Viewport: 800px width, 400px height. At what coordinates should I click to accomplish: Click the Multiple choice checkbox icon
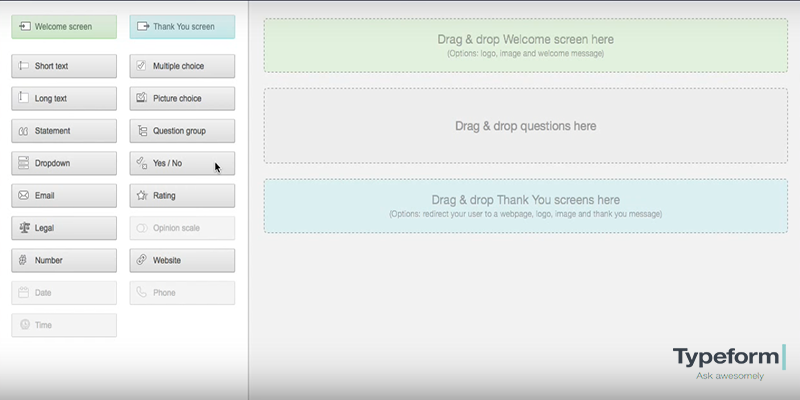pyautogui.click(x=142, y=66)
